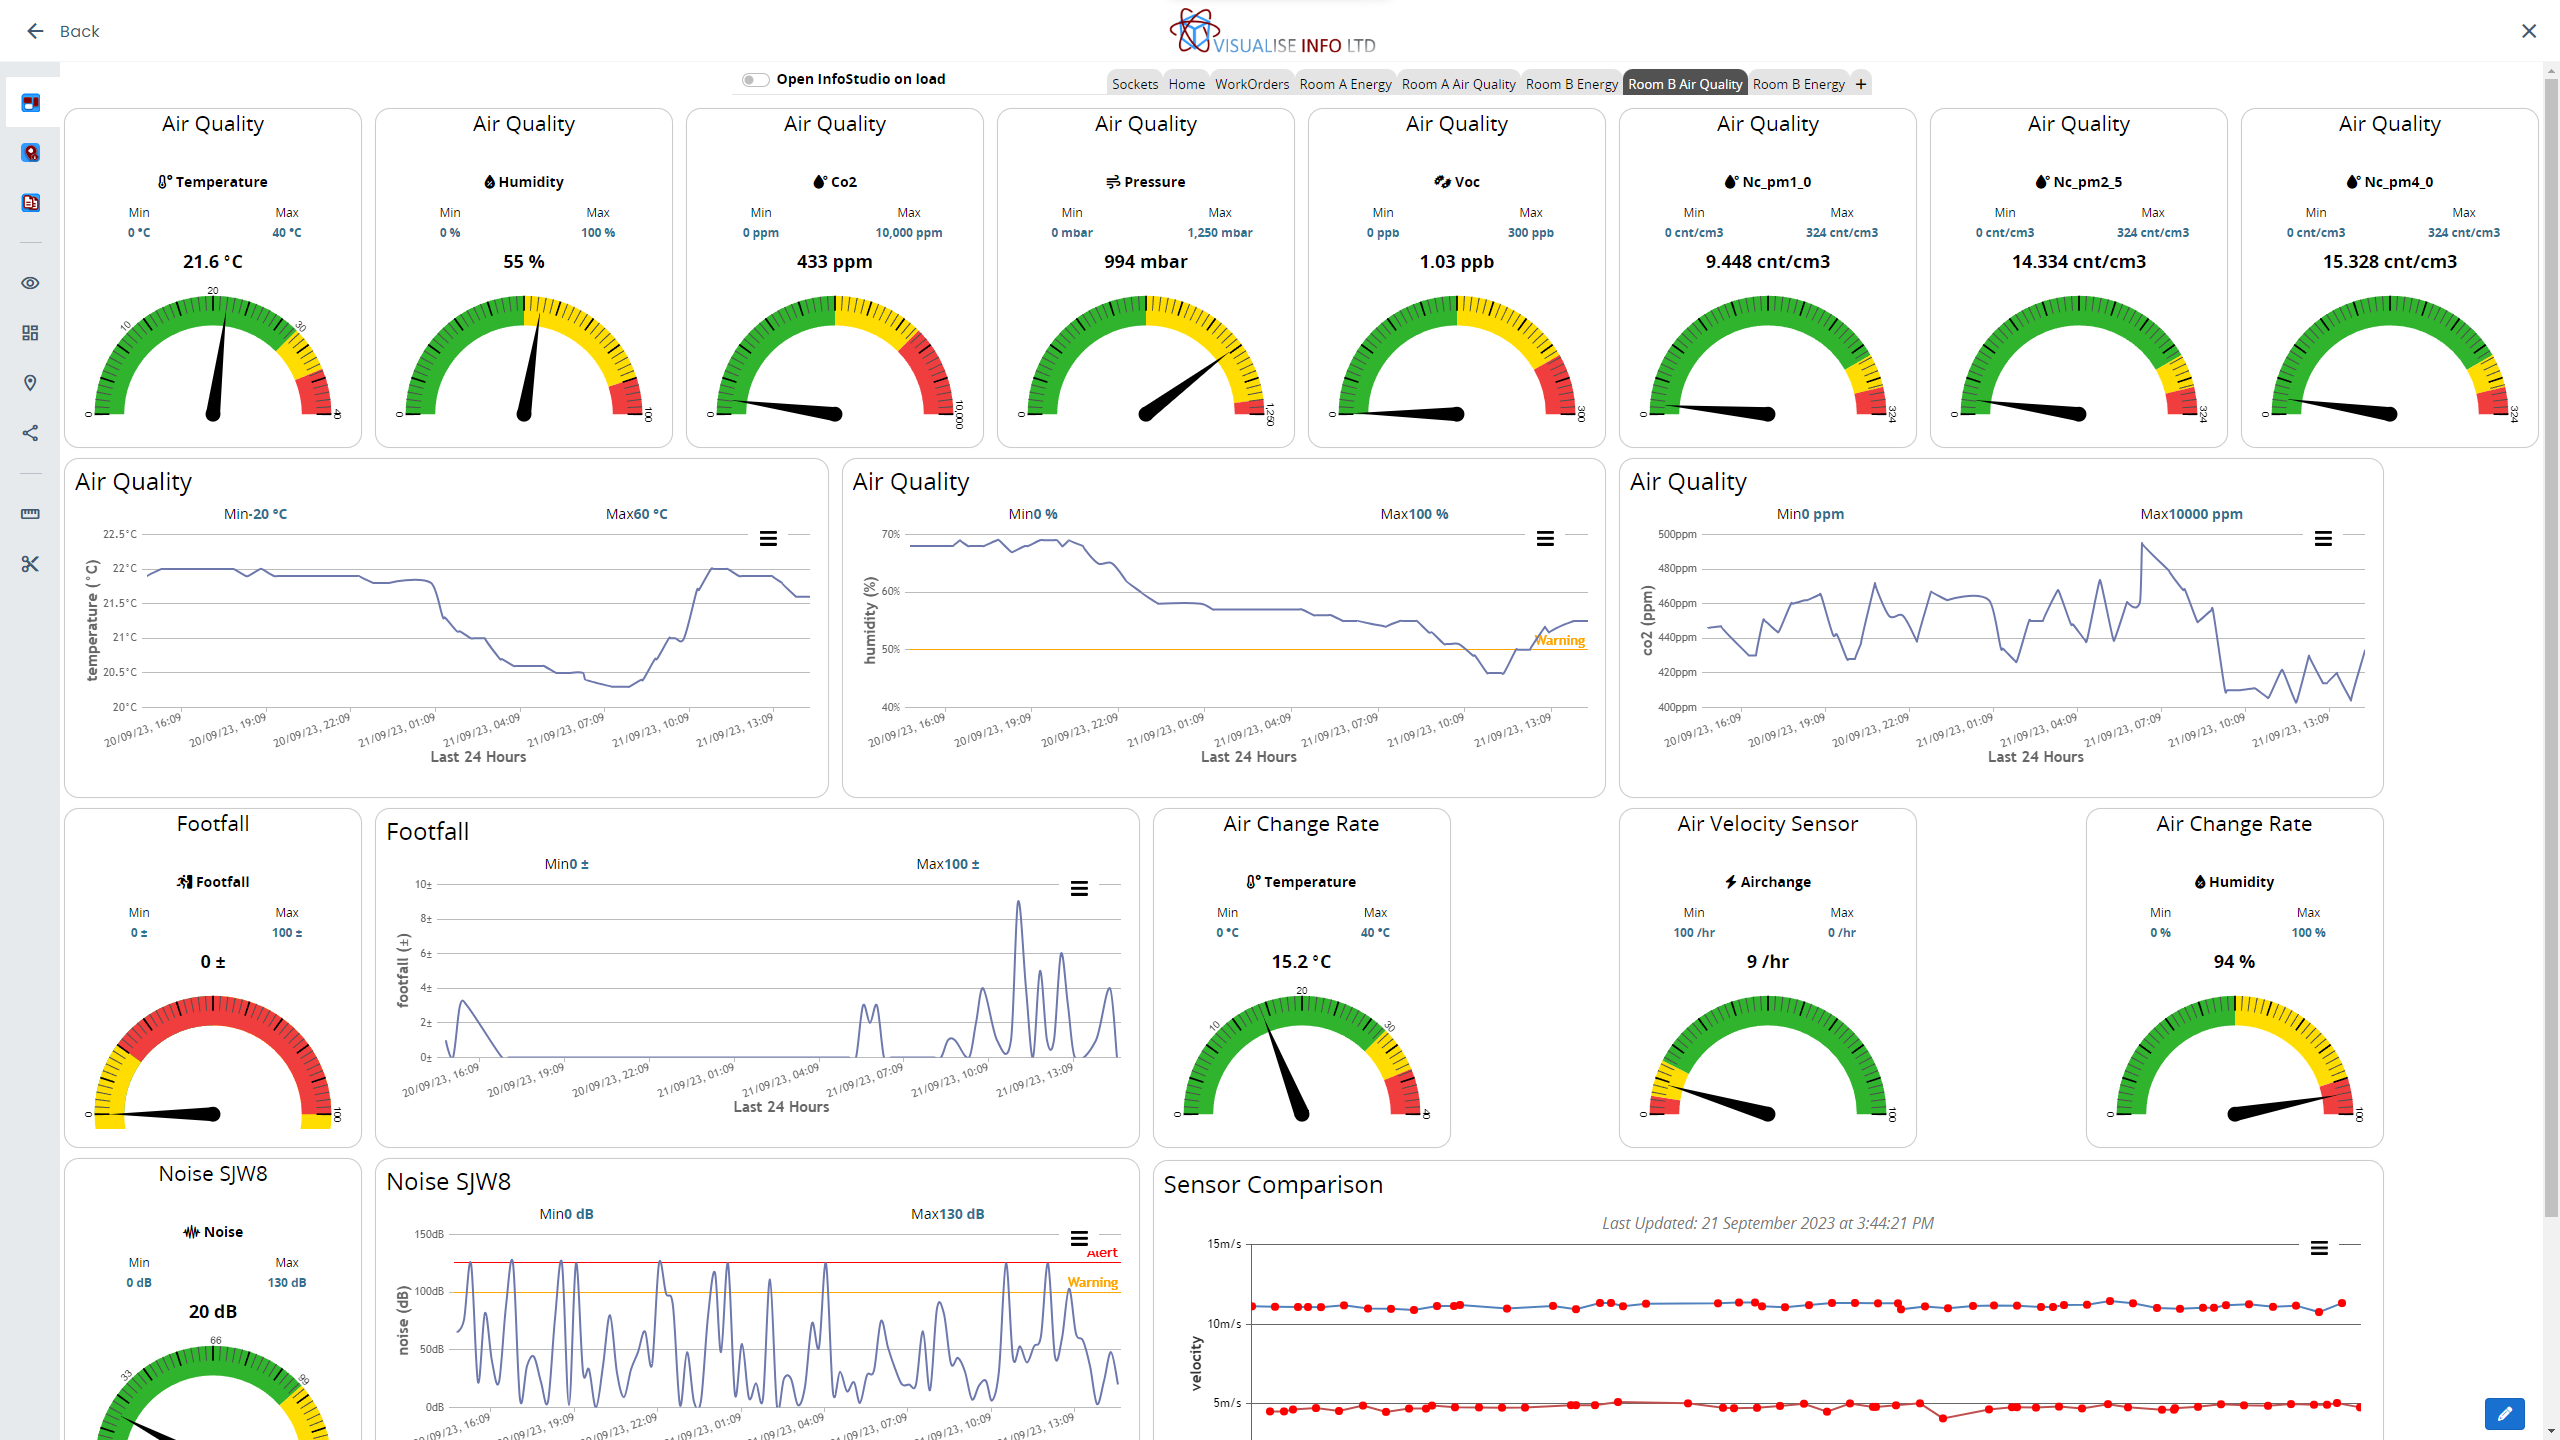
Task: Open the WorkOrders tab
Action: 1252,84
